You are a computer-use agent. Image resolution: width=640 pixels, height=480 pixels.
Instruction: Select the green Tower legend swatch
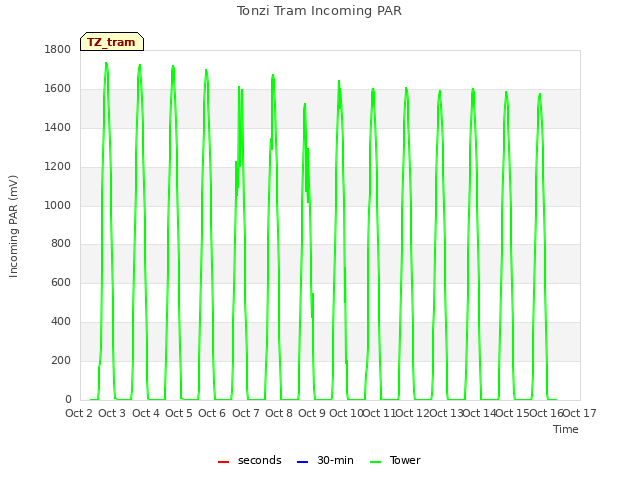click(x=375, y=461)
